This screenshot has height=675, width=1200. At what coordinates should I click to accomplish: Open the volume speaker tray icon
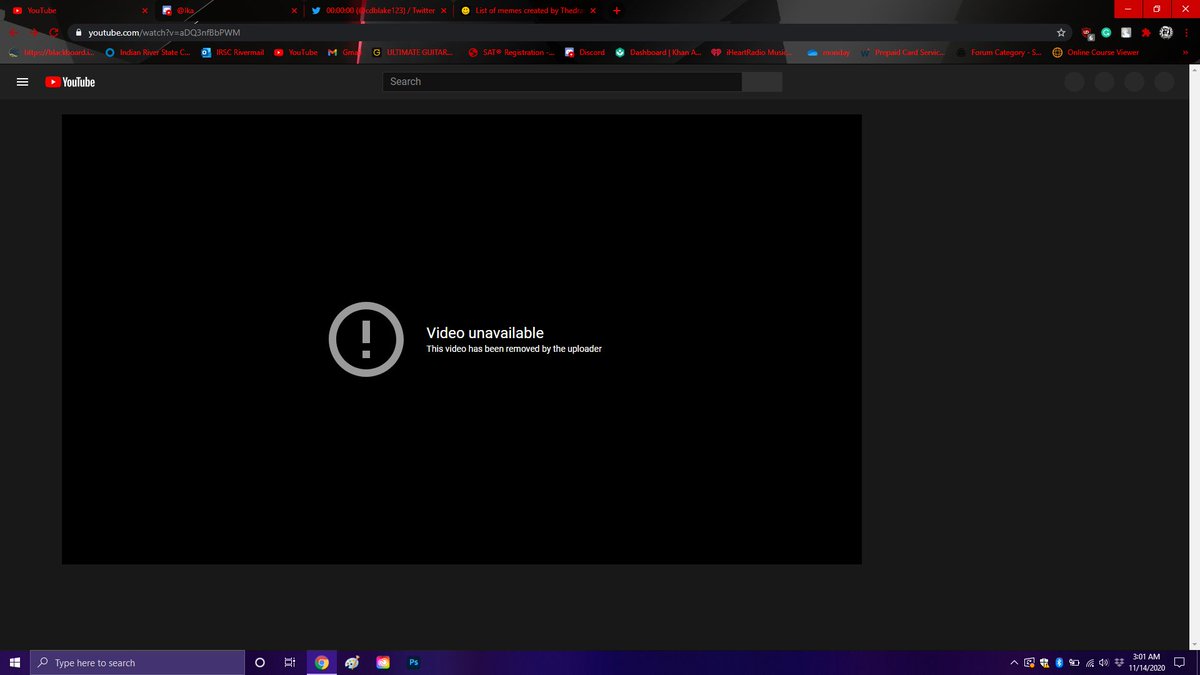tap(1104, 662)
